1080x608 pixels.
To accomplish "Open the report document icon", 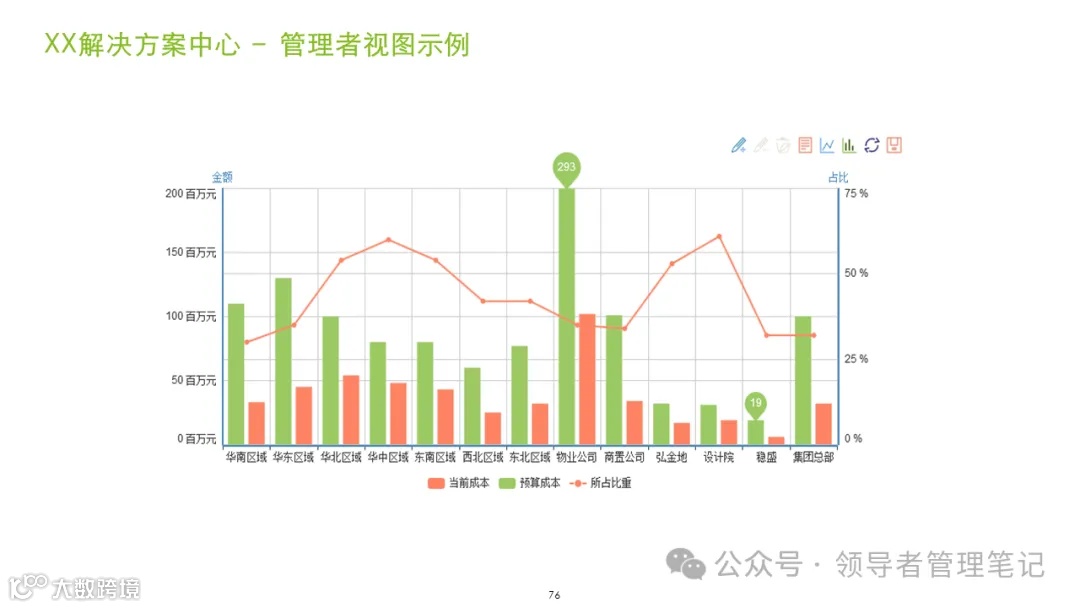I will [x=805, y=145].
